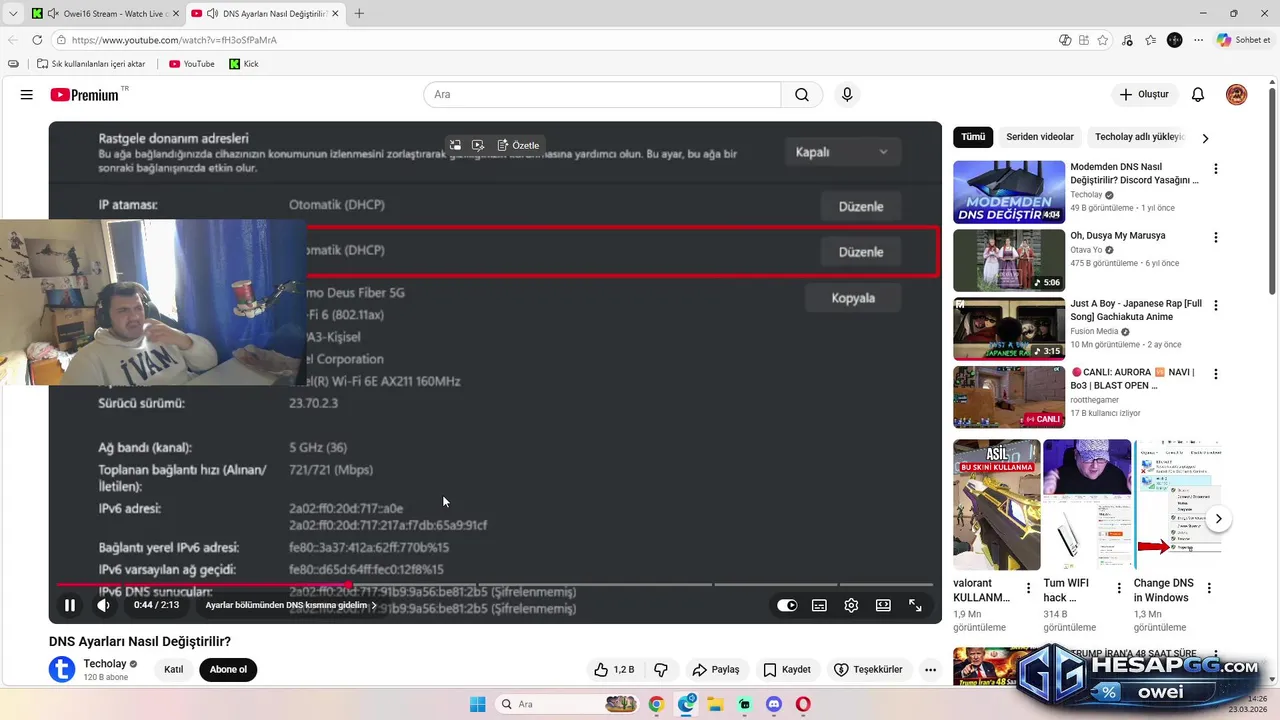Viewport: 1280px width, 720px height.
Task: Open the YouTube account avatar menu
Action: click(1236, 95)
